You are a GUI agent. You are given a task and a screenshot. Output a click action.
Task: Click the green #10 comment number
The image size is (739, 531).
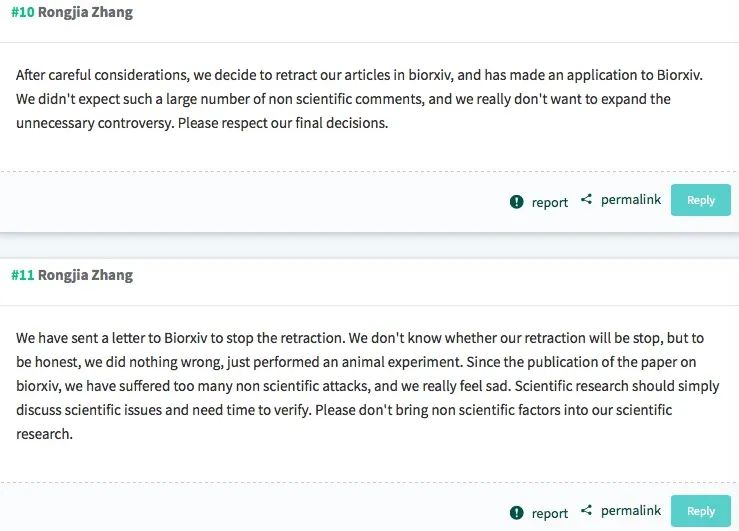click(22, 13)
